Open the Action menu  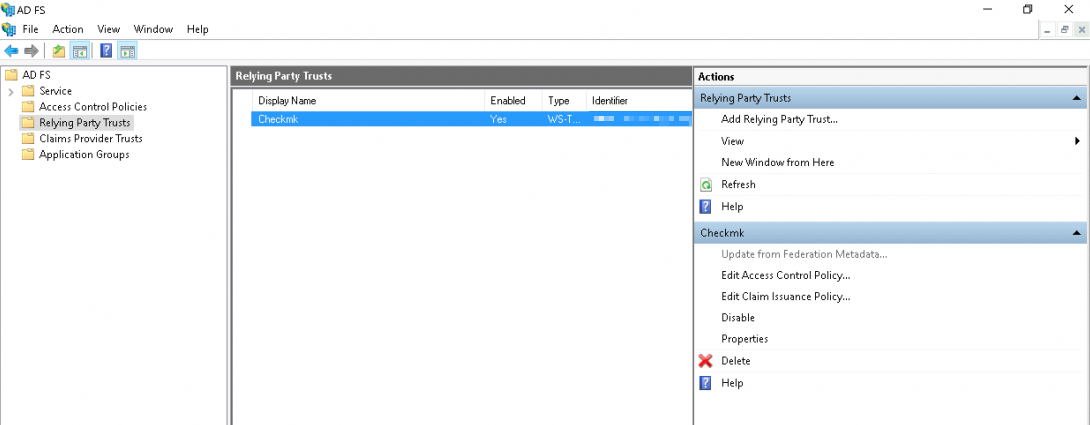point(68,29)
